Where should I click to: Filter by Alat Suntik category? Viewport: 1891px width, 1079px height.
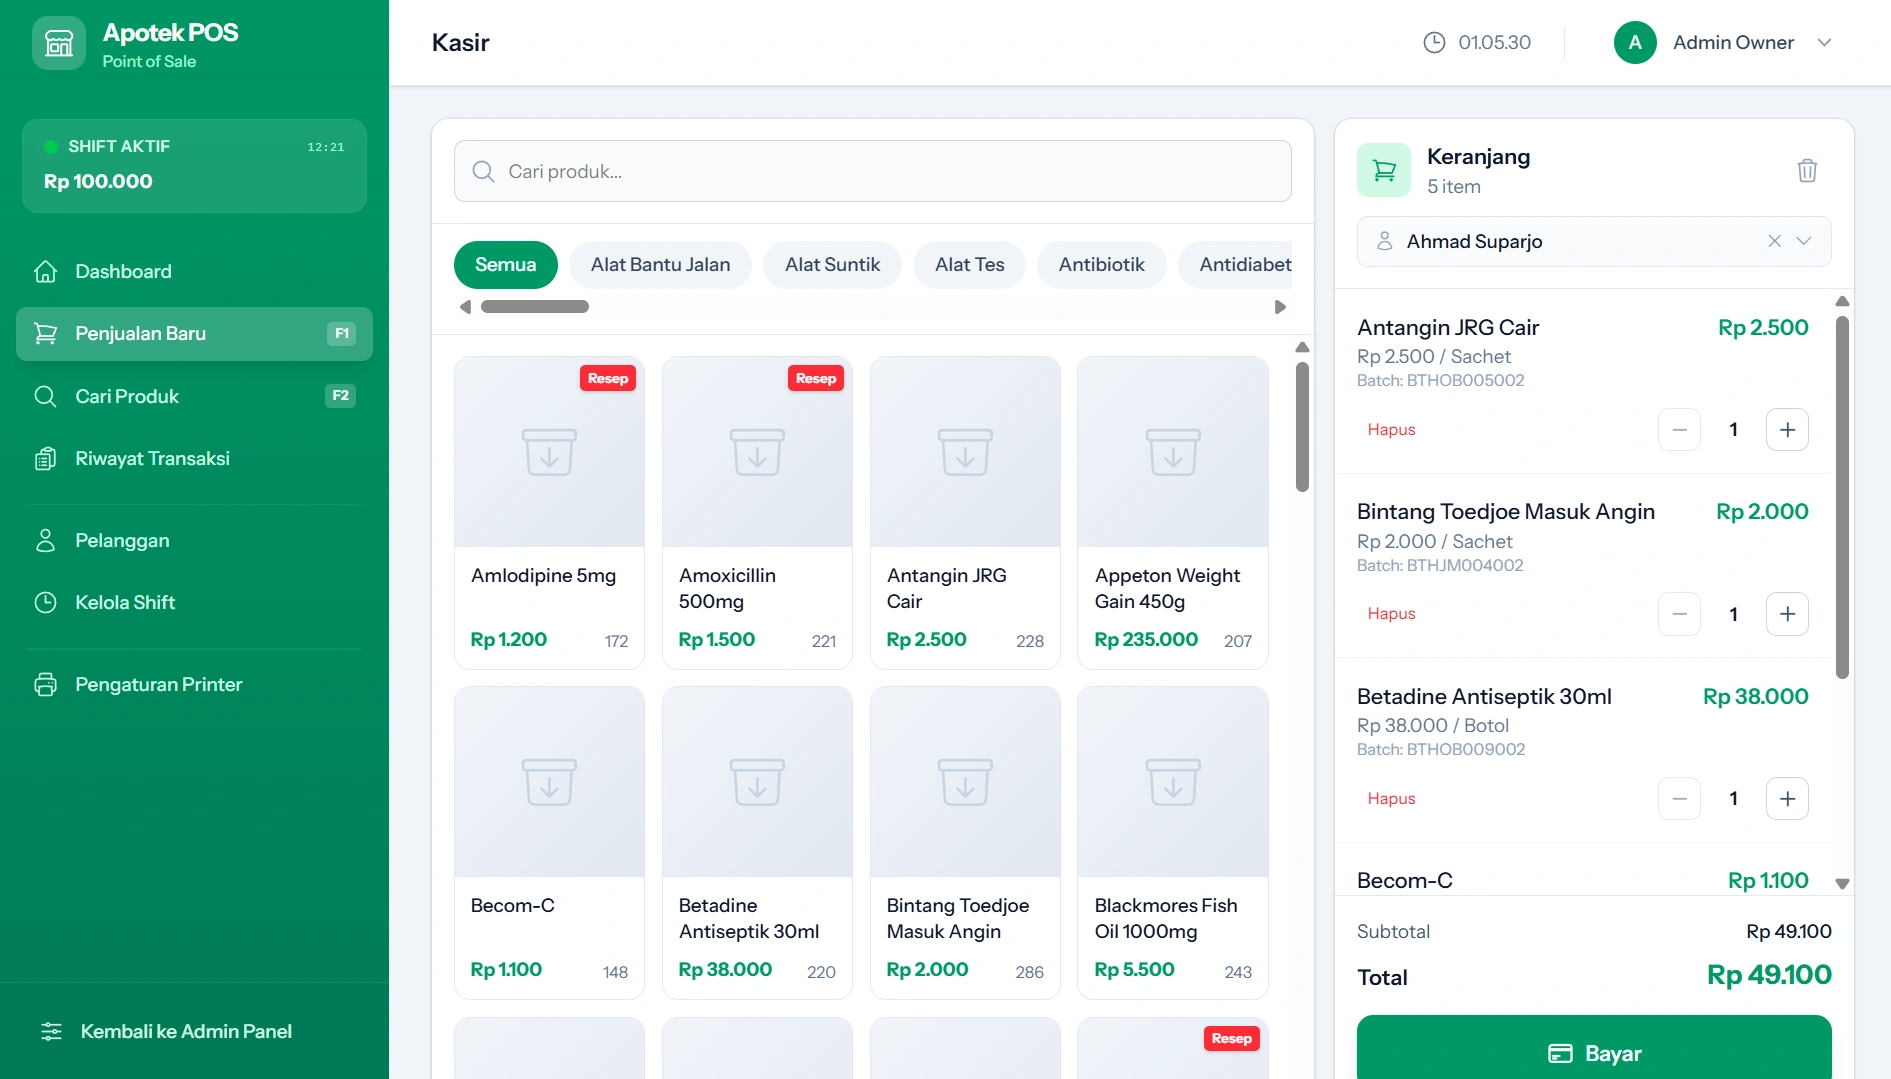832,265
